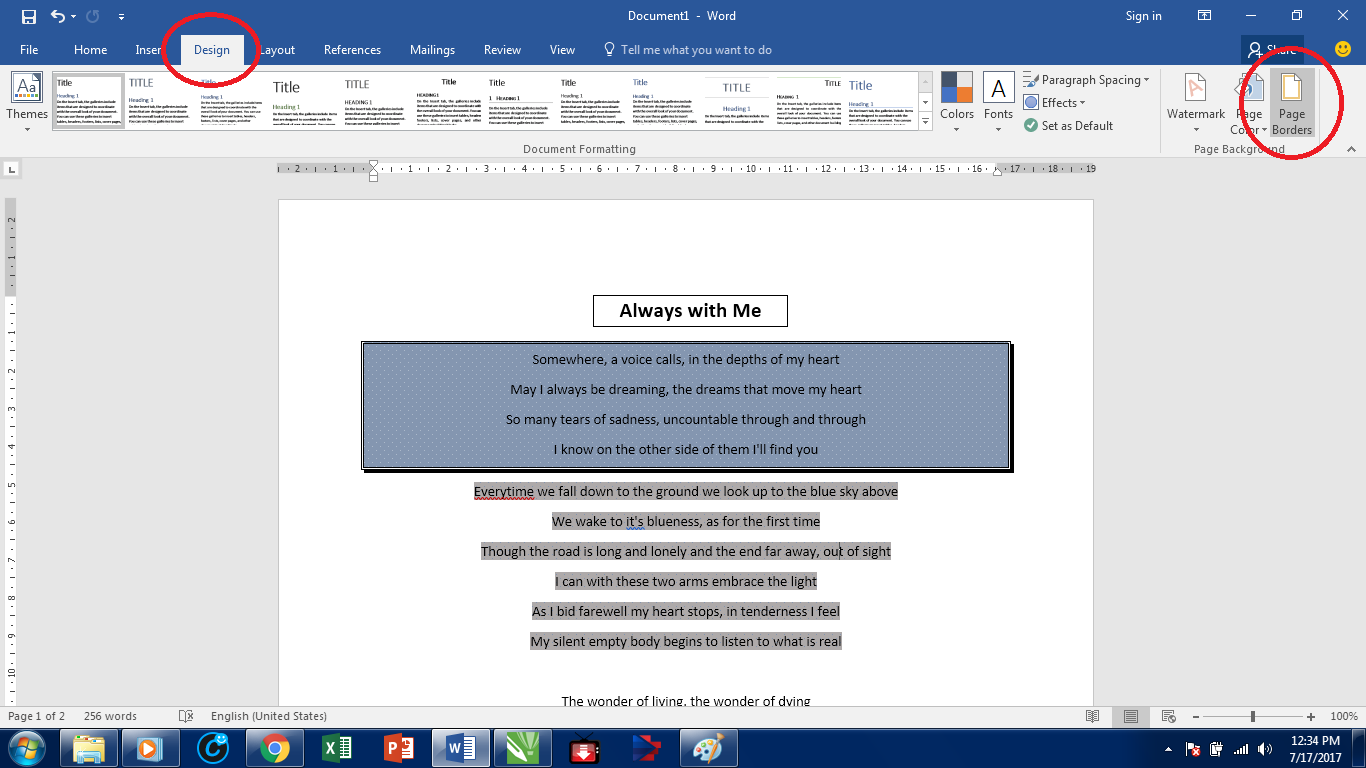Switch to Read Mode from status bar

point(1092,716)
